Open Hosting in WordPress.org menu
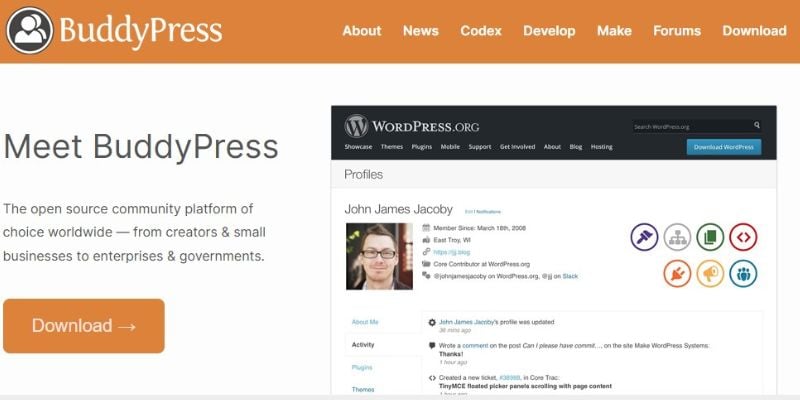Image resolution: width=800 pixels, height=400 pixels. tap(602, 147)
